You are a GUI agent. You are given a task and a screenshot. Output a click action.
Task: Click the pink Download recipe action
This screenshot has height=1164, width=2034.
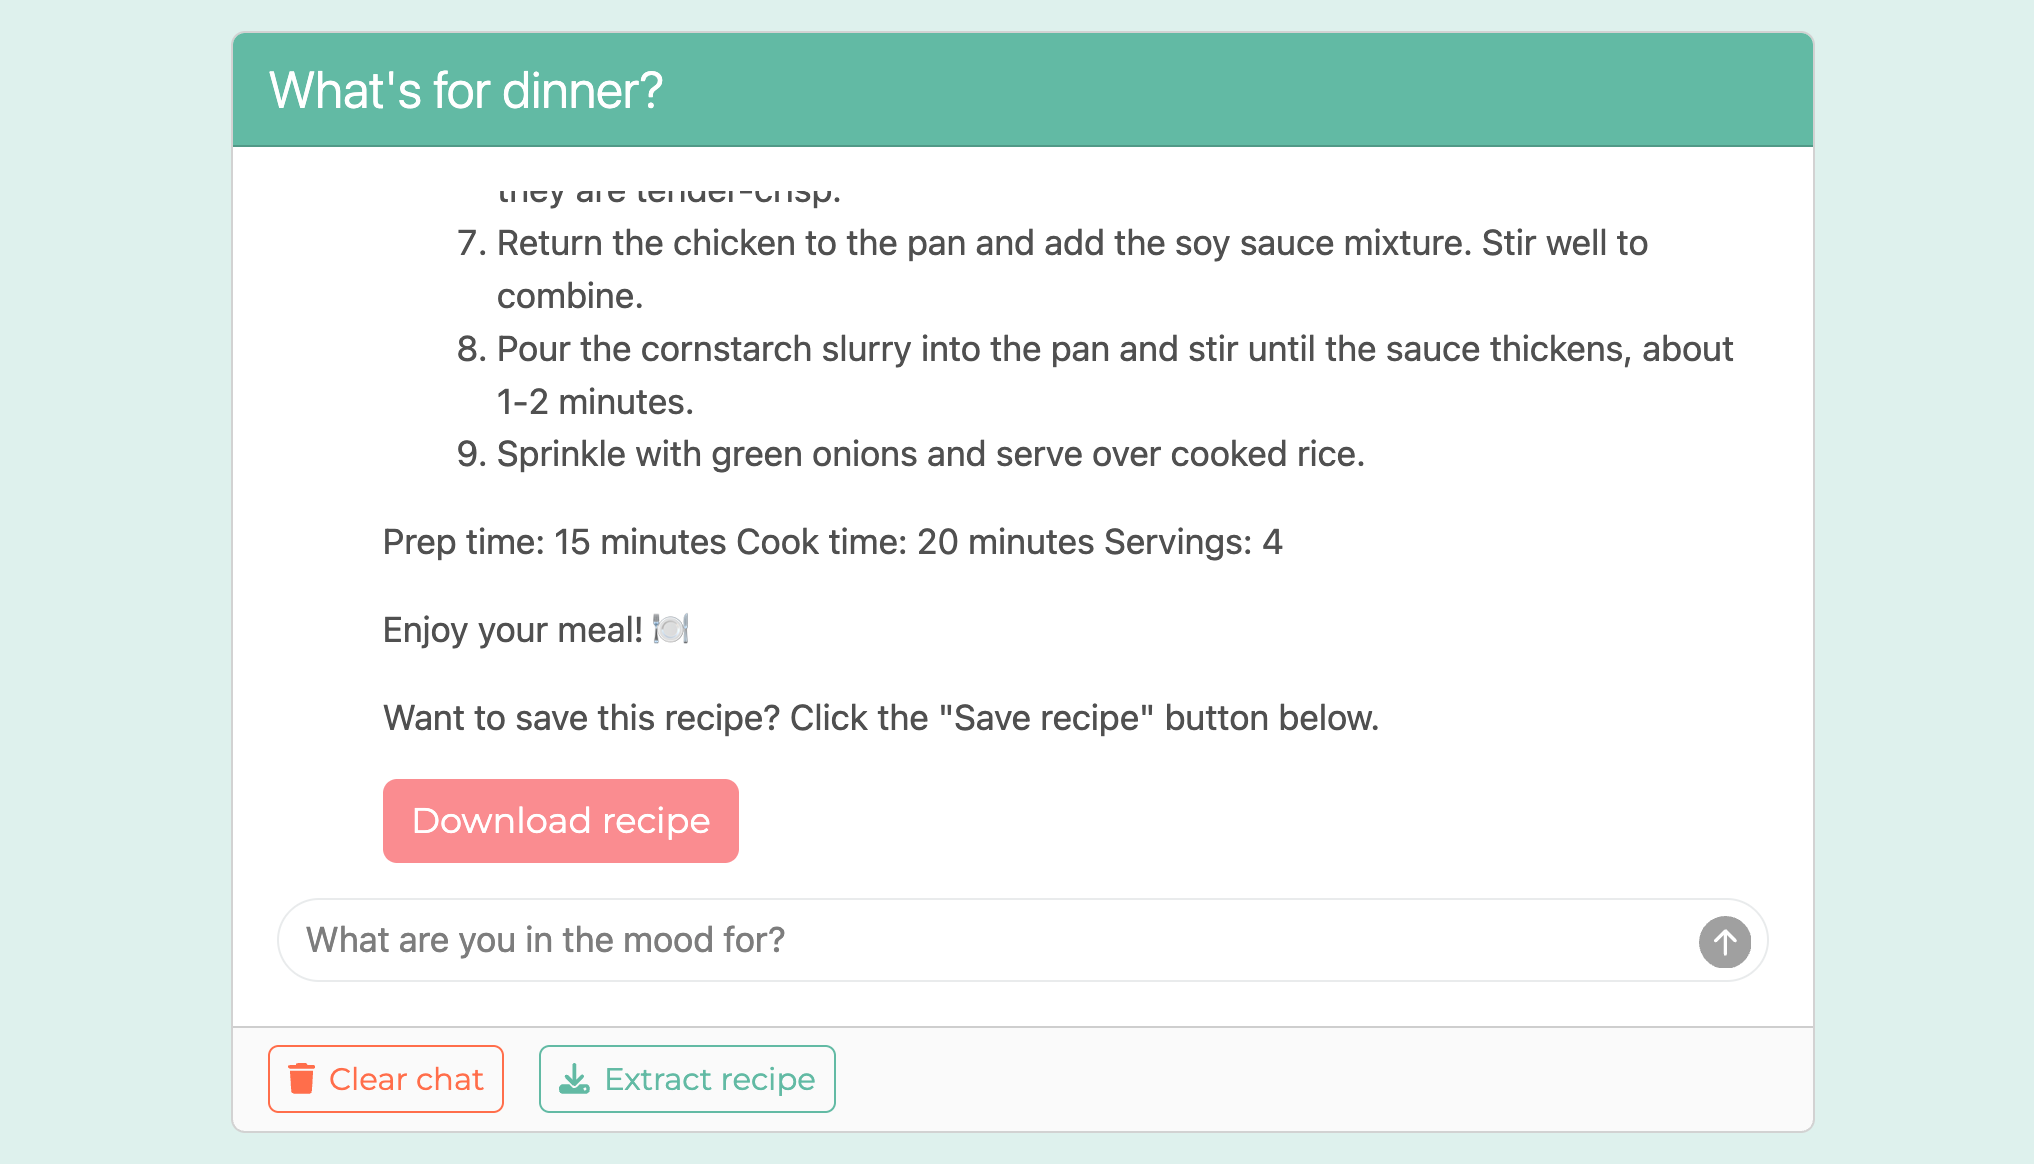560,820
